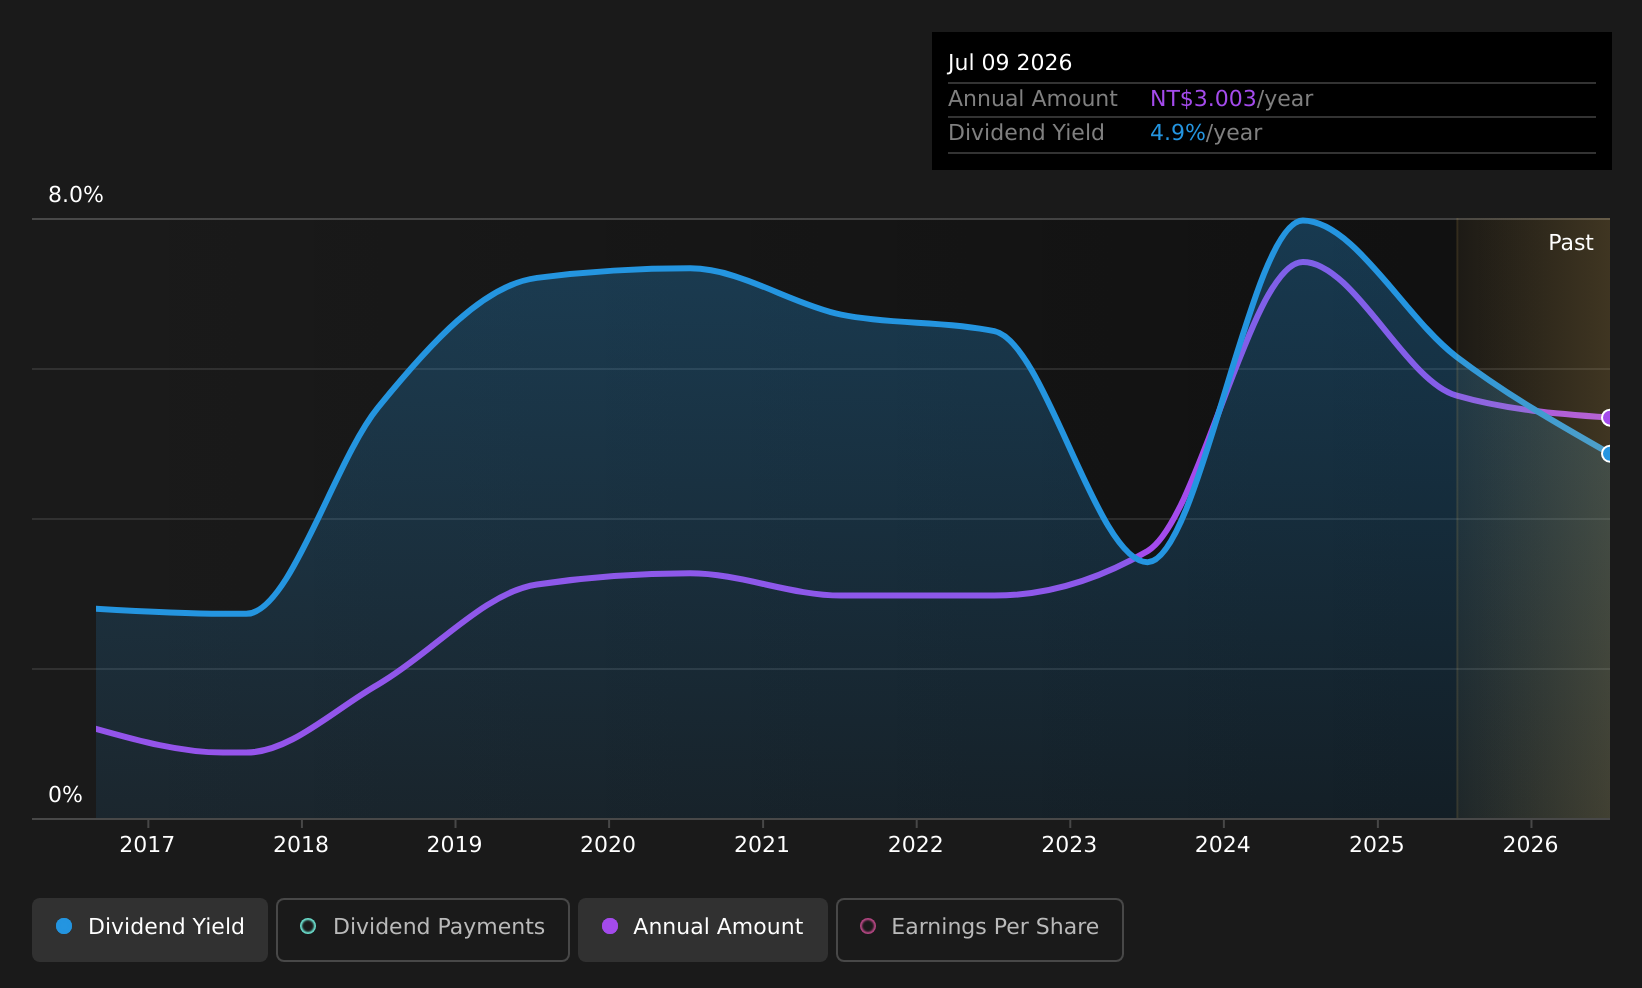The height and width of the screenshot is (988, 1642).
Task: Click the Jul 09 2026 tooltip date
Action: (x=1010, y=63)
